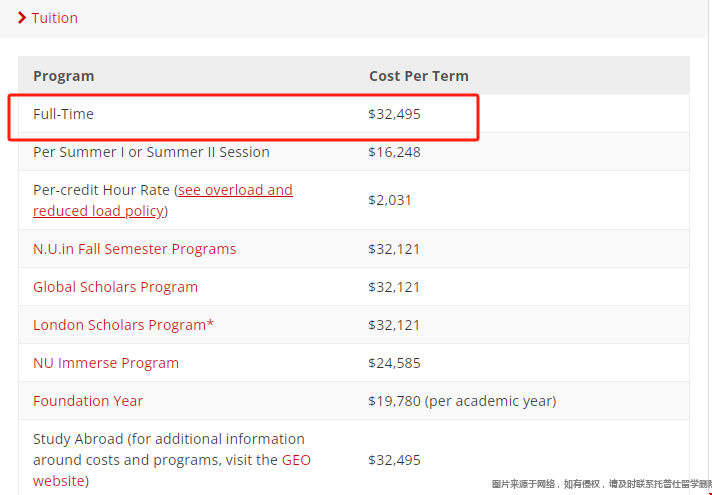The height and width of the screenshot is (495, 712).
Task: Open the N.U.in Fall Semester Programs link
Action: coord(134,249)
